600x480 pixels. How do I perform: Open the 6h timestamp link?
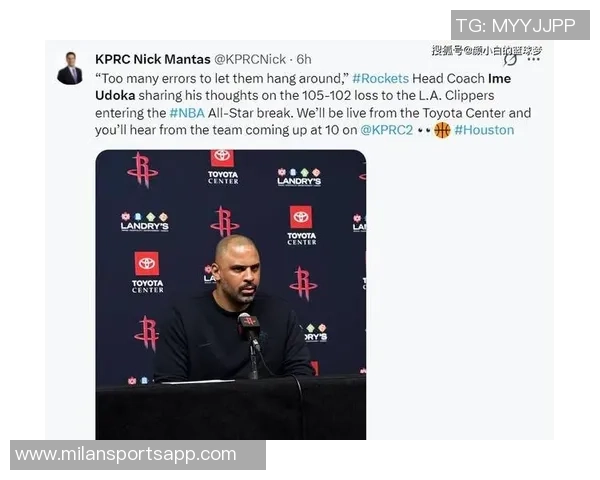click(x=304, y=59)
